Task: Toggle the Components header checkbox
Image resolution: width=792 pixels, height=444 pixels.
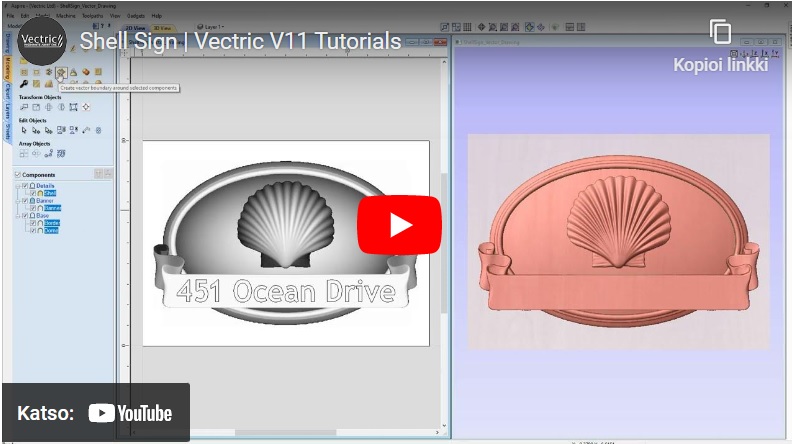Action: coord(18,175)
